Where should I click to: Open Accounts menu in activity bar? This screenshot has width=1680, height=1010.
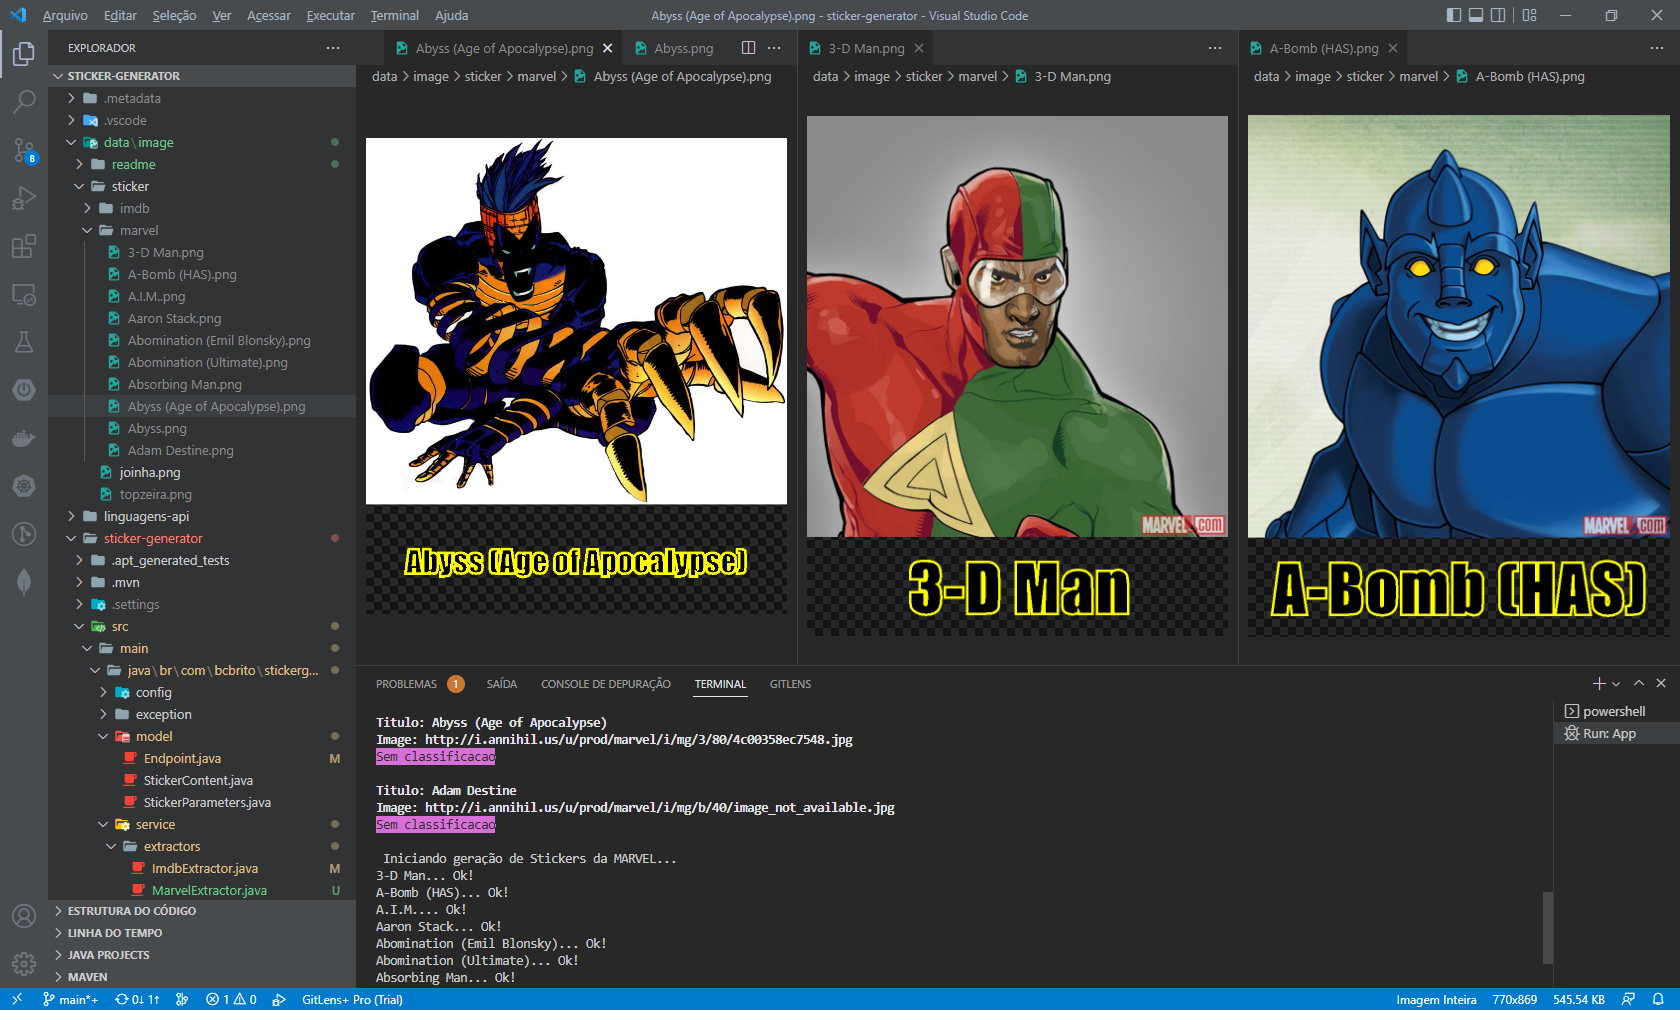tap(24, 916)
